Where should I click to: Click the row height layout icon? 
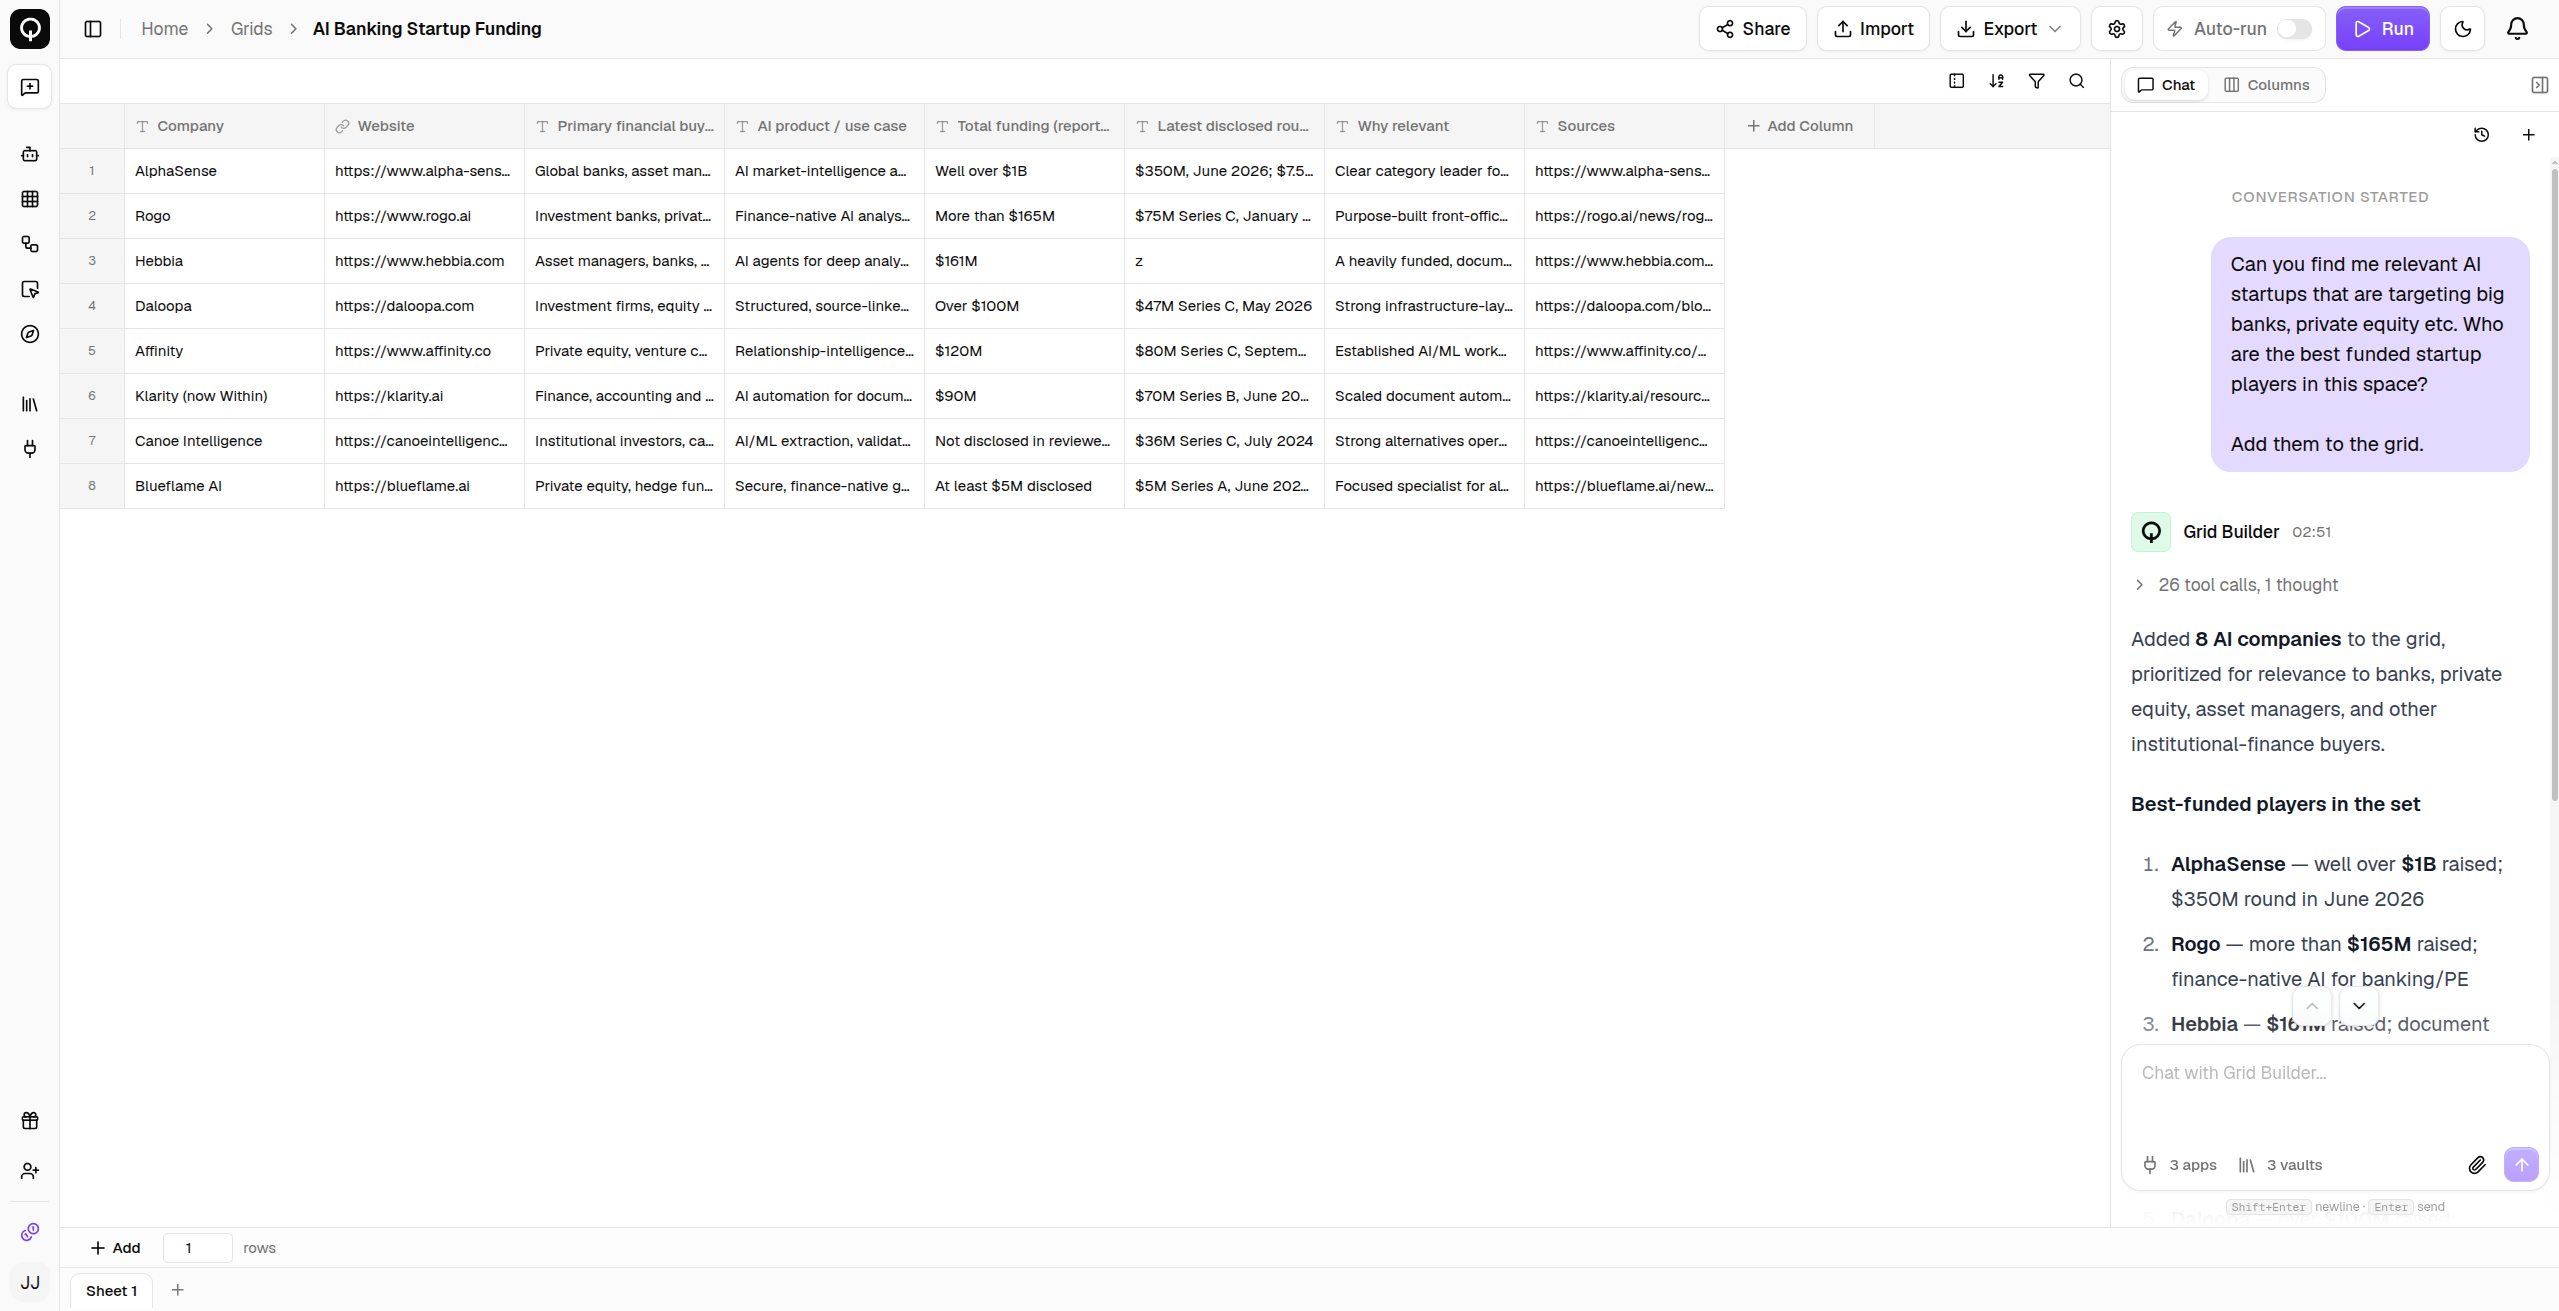pyautogui.click(x=1957, y=81)
